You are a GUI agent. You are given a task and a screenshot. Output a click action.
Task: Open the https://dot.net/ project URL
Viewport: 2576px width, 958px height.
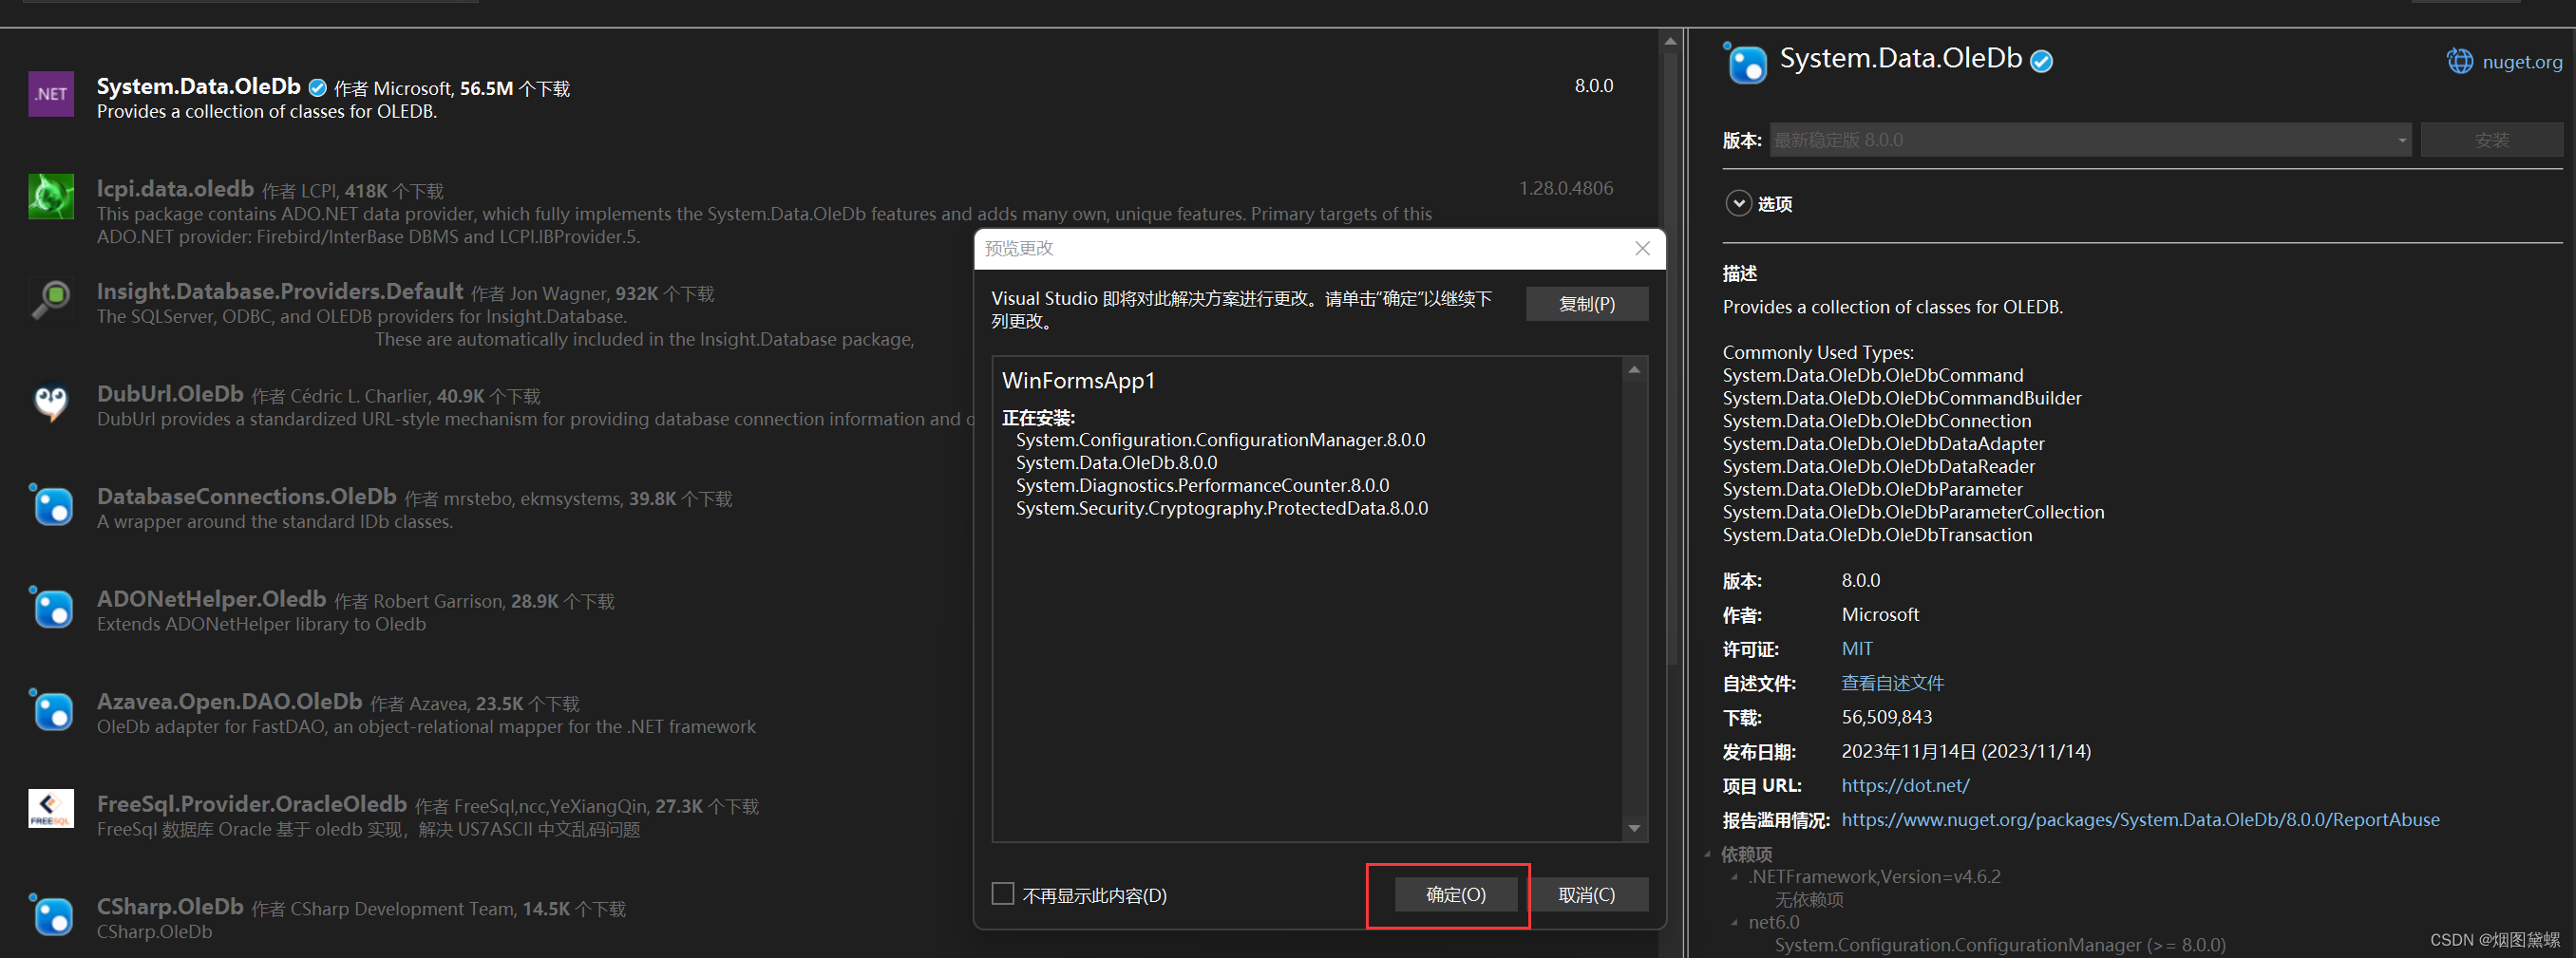pos(1905,785)
